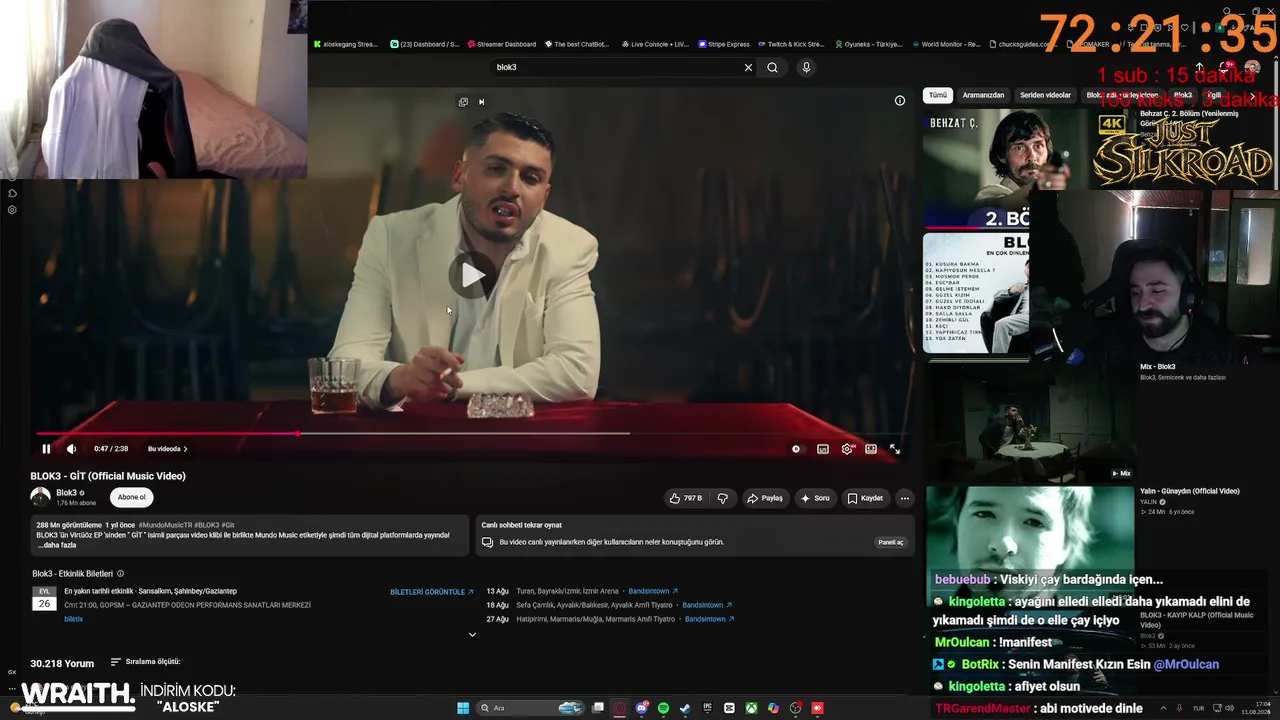Subscribe with the 'Abone ol' button

[131, 497]
